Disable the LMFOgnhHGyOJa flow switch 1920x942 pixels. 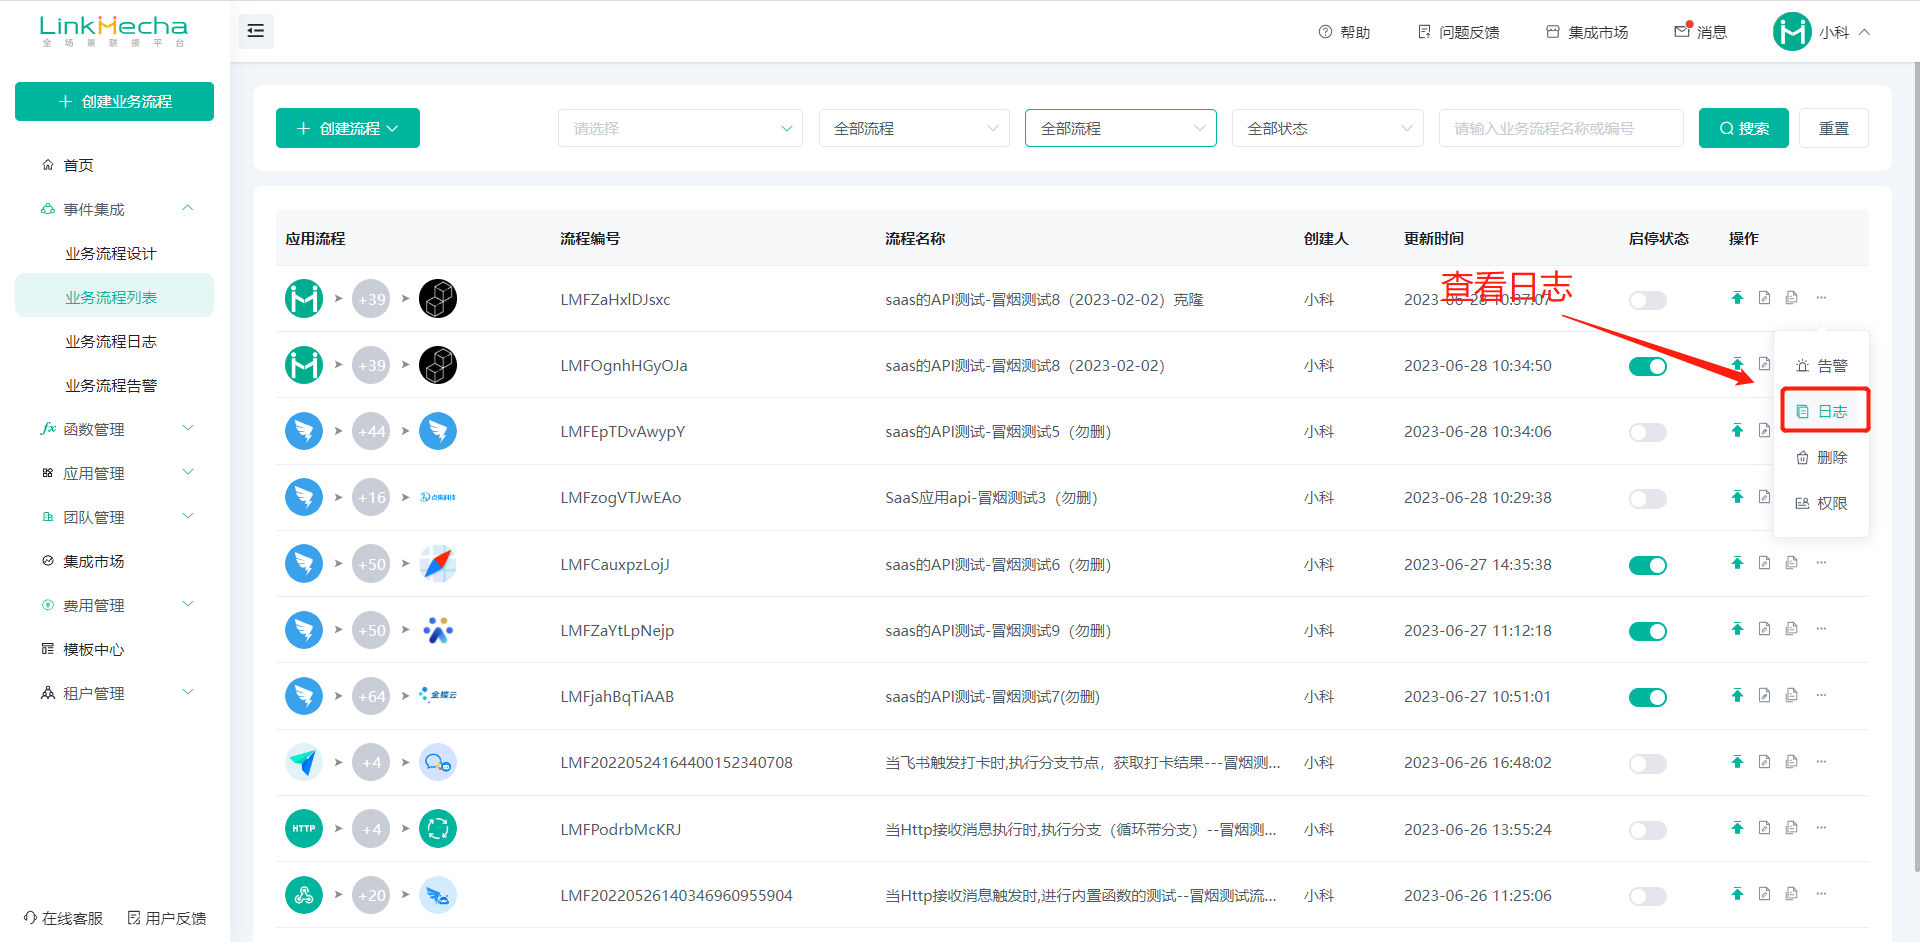coord(1647,366)
